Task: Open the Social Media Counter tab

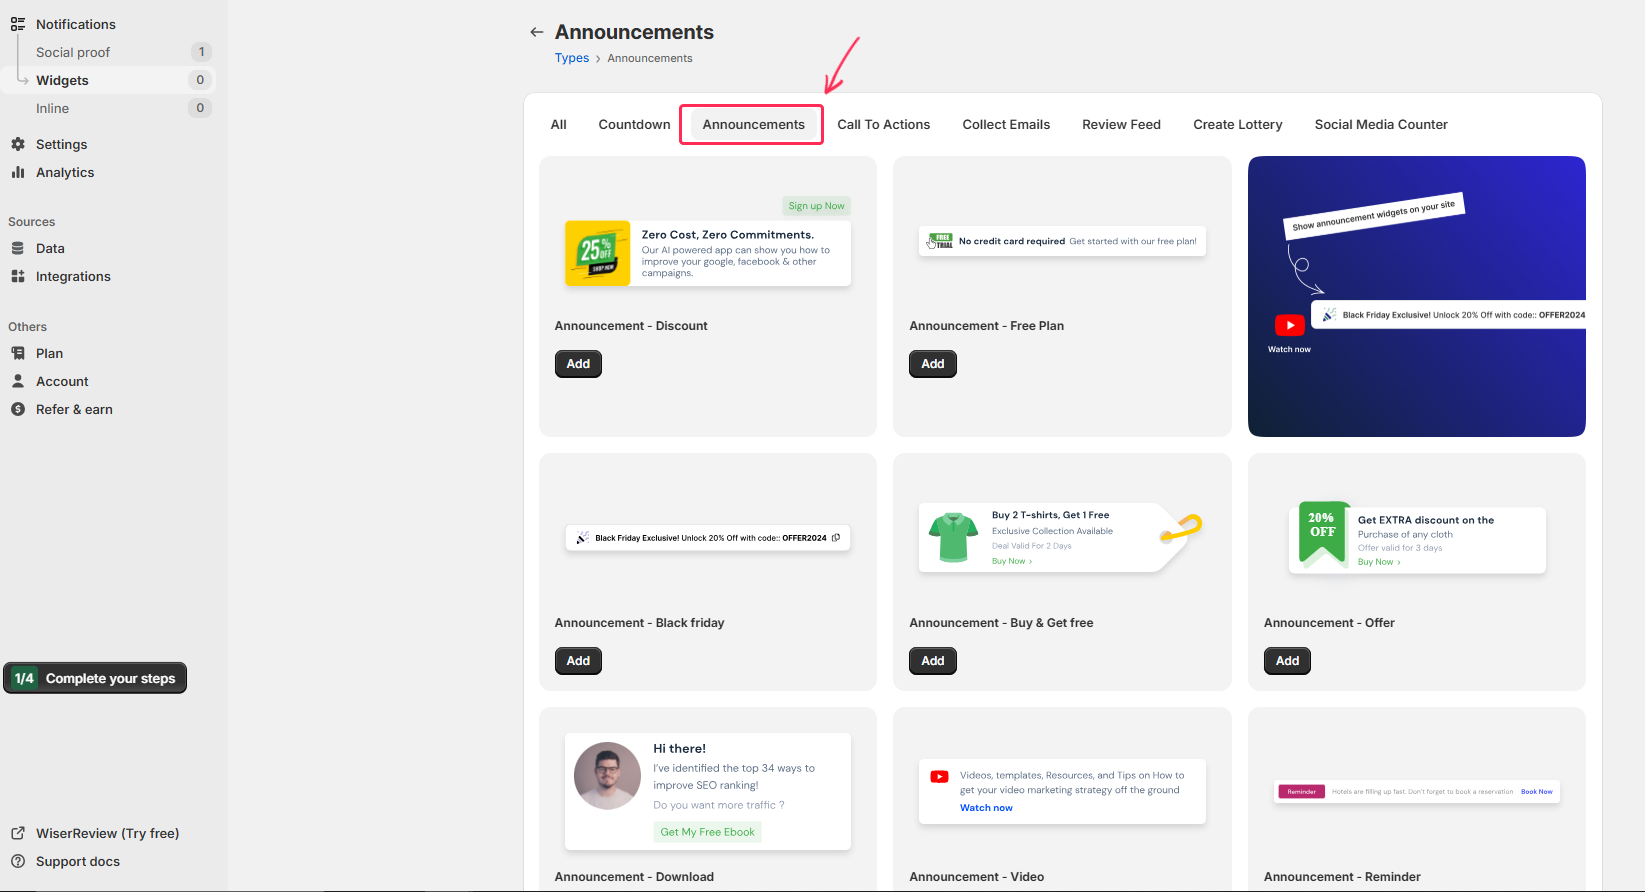Action: (x=1381, y=125)
